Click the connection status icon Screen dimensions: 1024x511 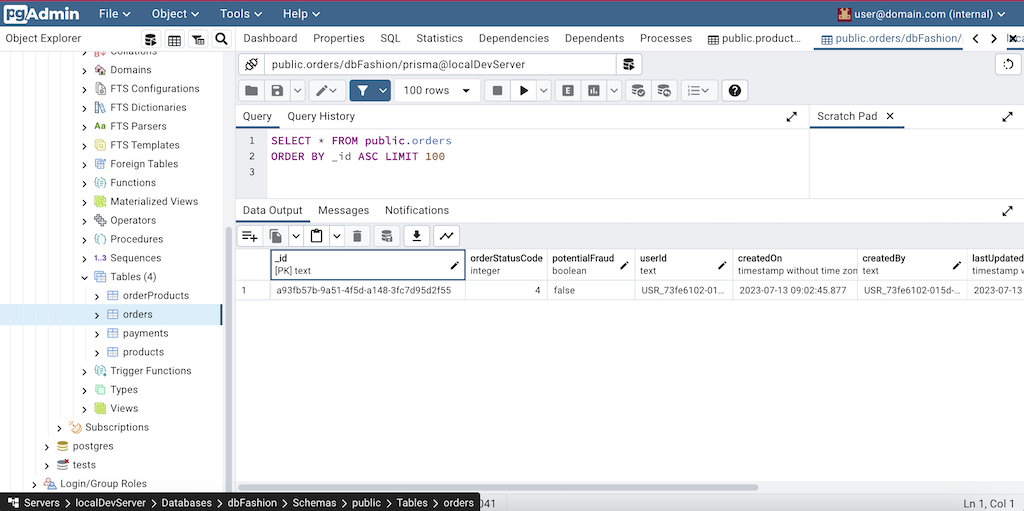(251, 65)
